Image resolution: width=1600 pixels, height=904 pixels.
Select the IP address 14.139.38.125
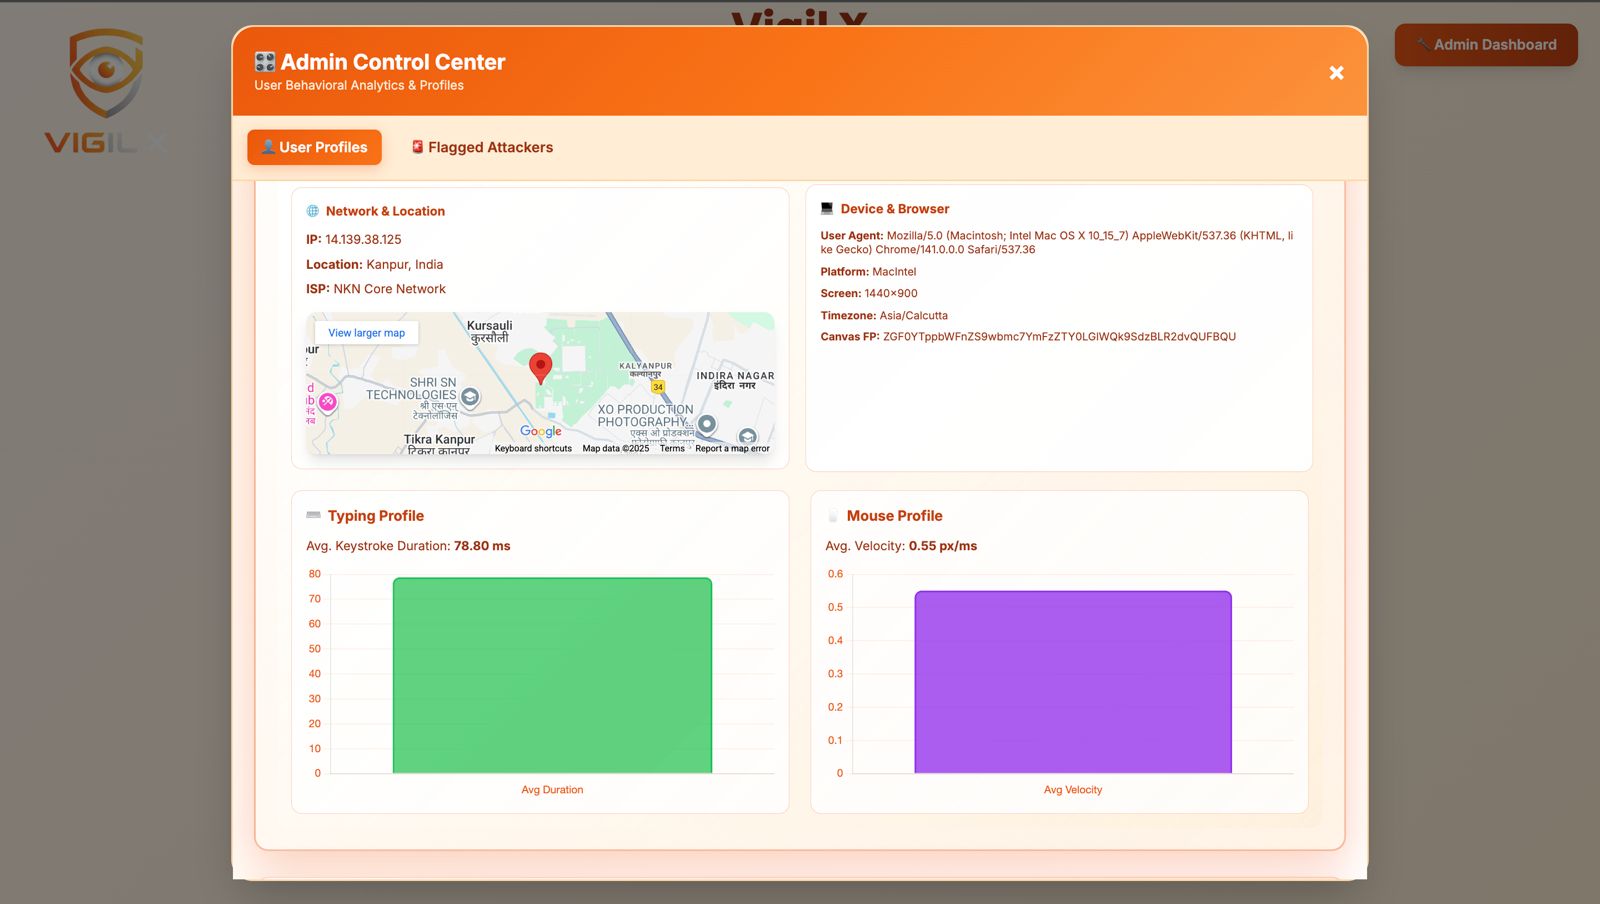[x=363, y=240]
